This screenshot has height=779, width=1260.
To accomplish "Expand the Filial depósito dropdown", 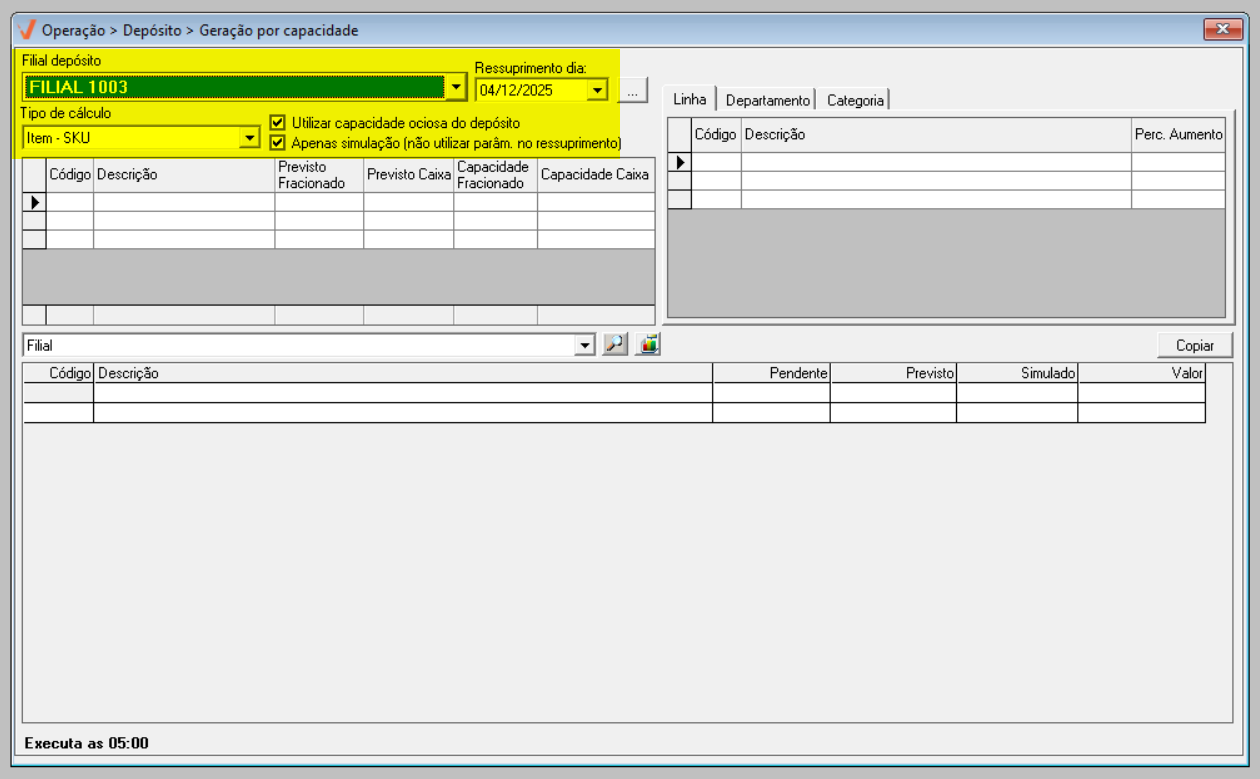I will click(456, 88).
